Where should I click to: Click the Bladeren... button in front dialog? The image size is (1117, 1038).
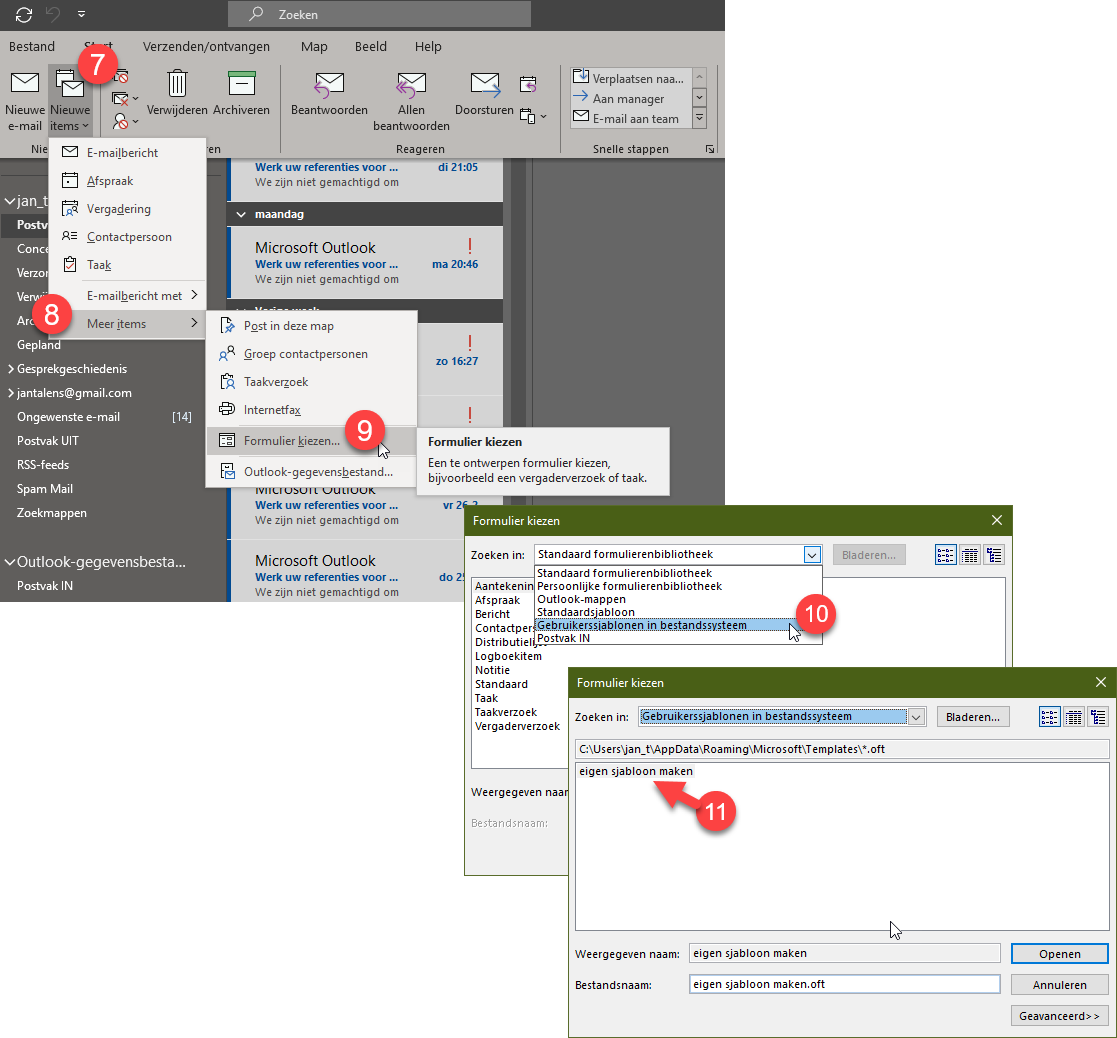point(972,717)
